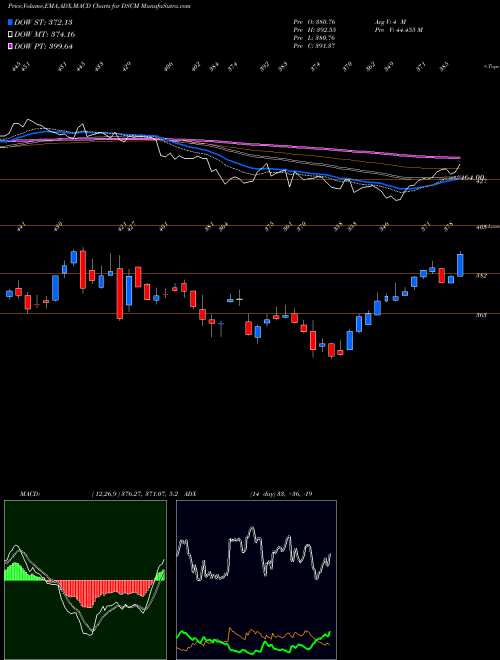Click the white DOW MT legend swatch
The width and height of the screenshot is (500, 660).
pos(11,35)
